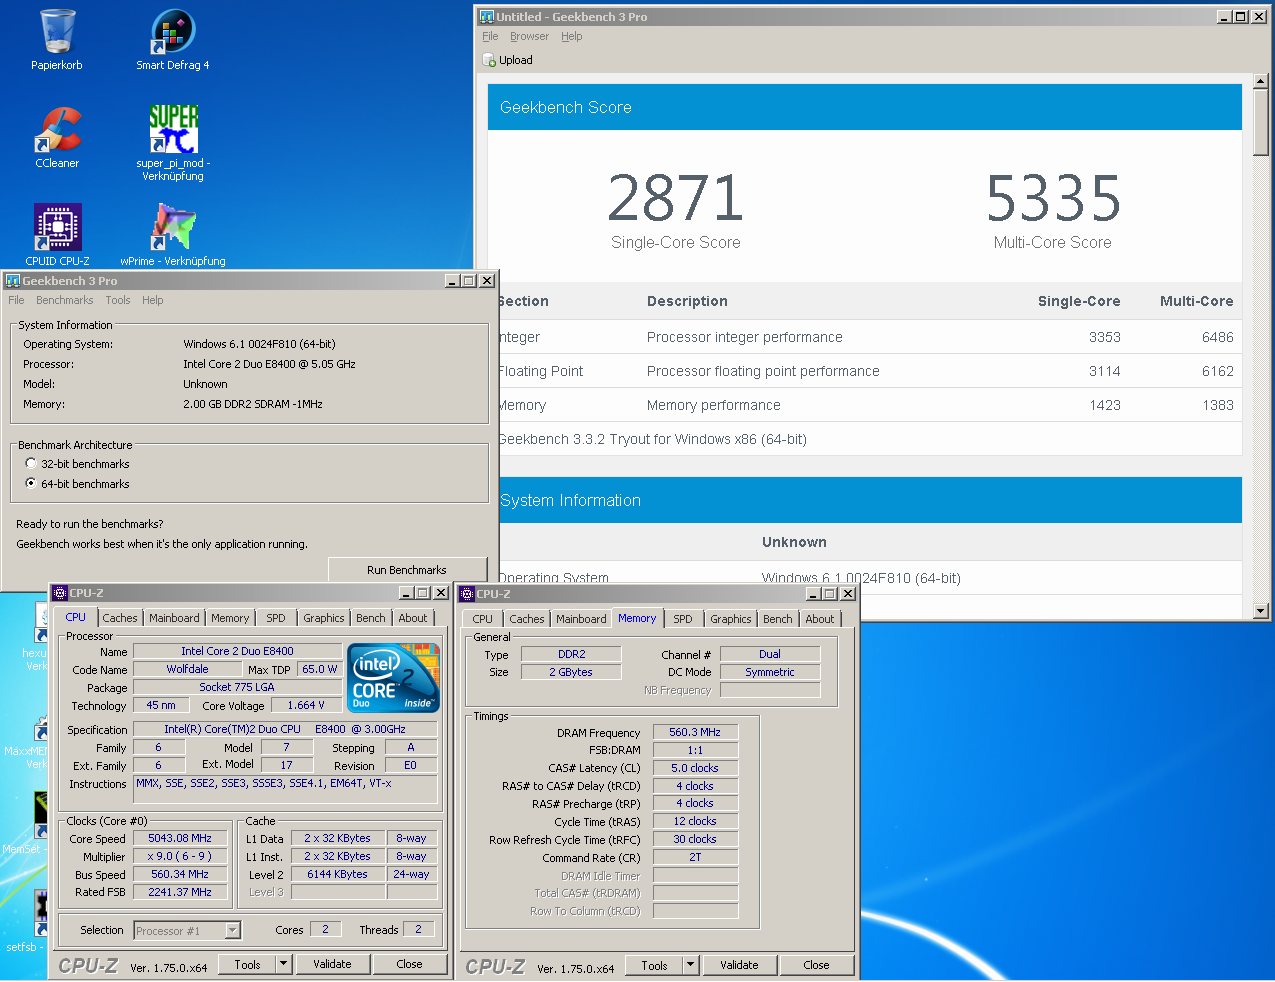This screenshot has height=982, width=1275.
Task: Click Validate button in right CPU-Z
Action: 739,965
